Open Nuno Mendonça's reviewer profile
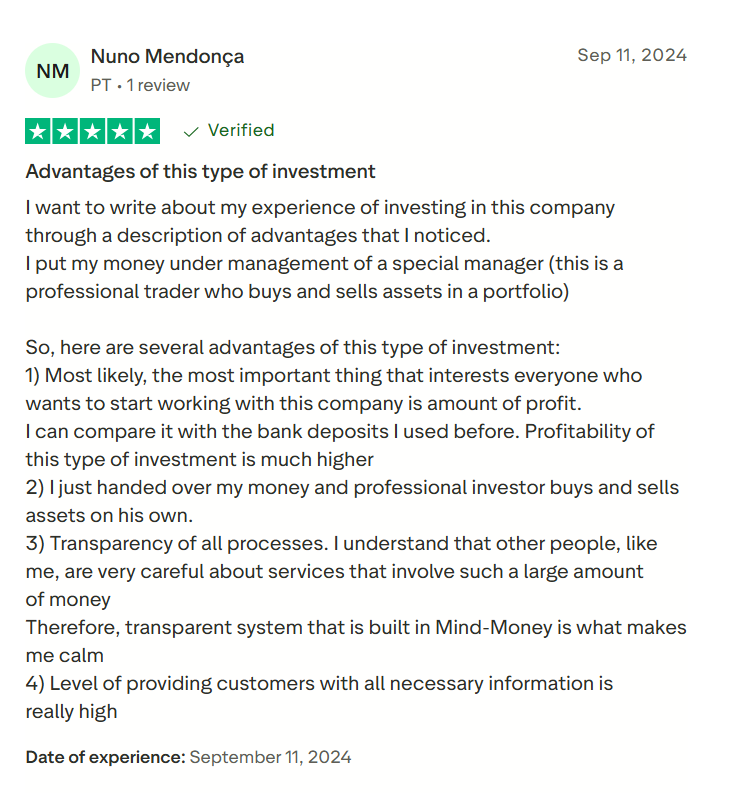This screenshot has height=793, width=730. (167, 56)
